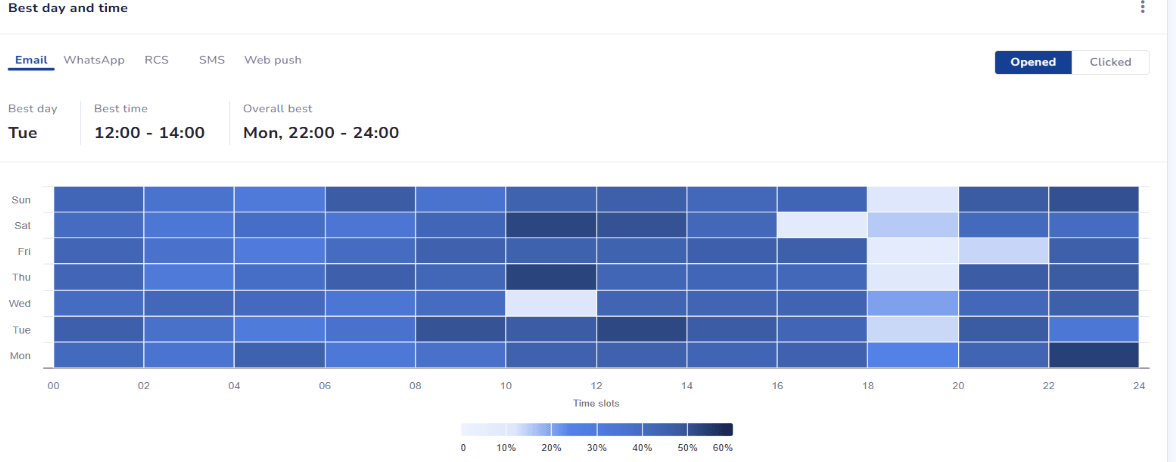
Task: Switch to the Email channel tab
Action: click(x=31, y=60)
